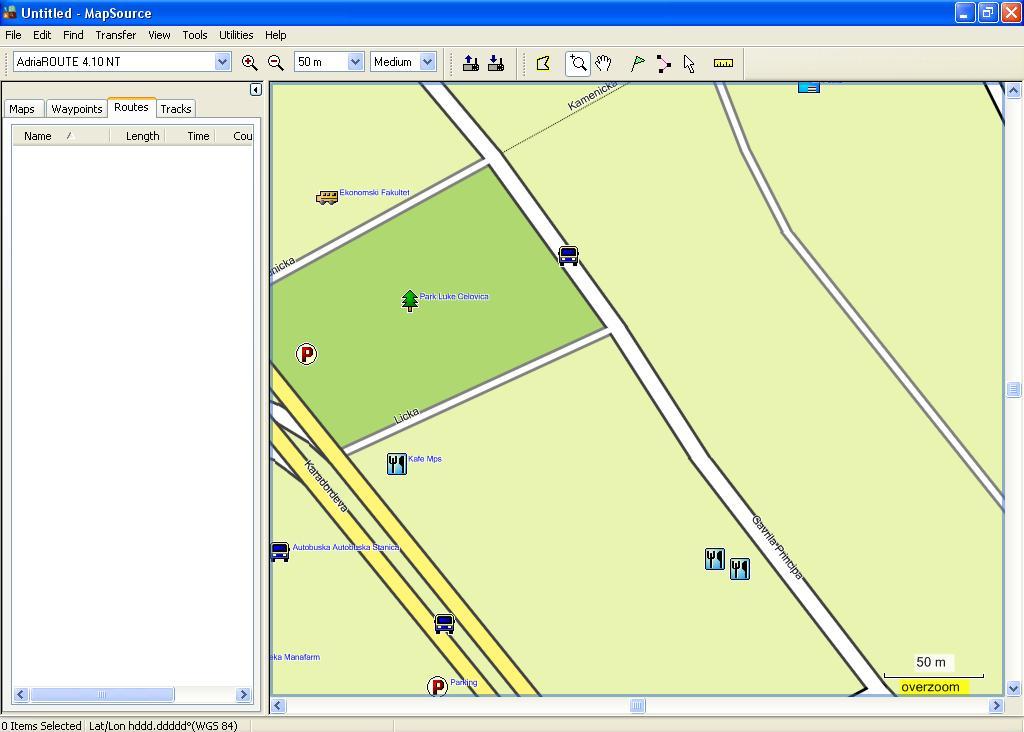
Task: Sort routes by Name column header
Action: [38, 136]
